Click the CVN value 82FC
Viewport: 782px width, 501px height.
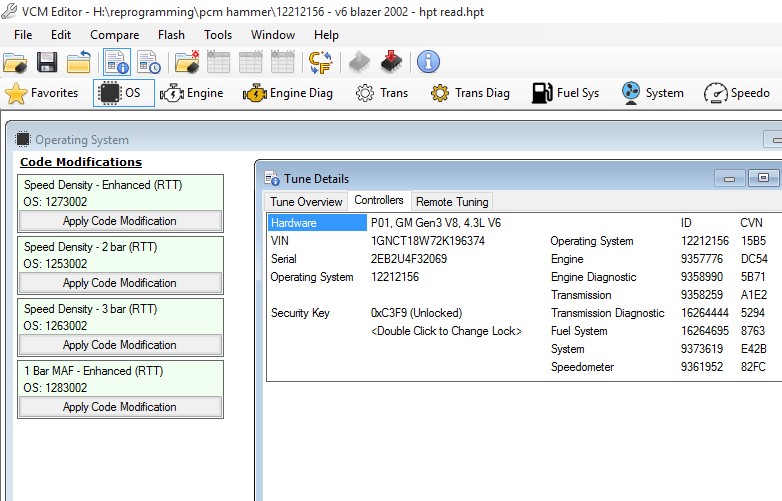click(x=753, y=366)
